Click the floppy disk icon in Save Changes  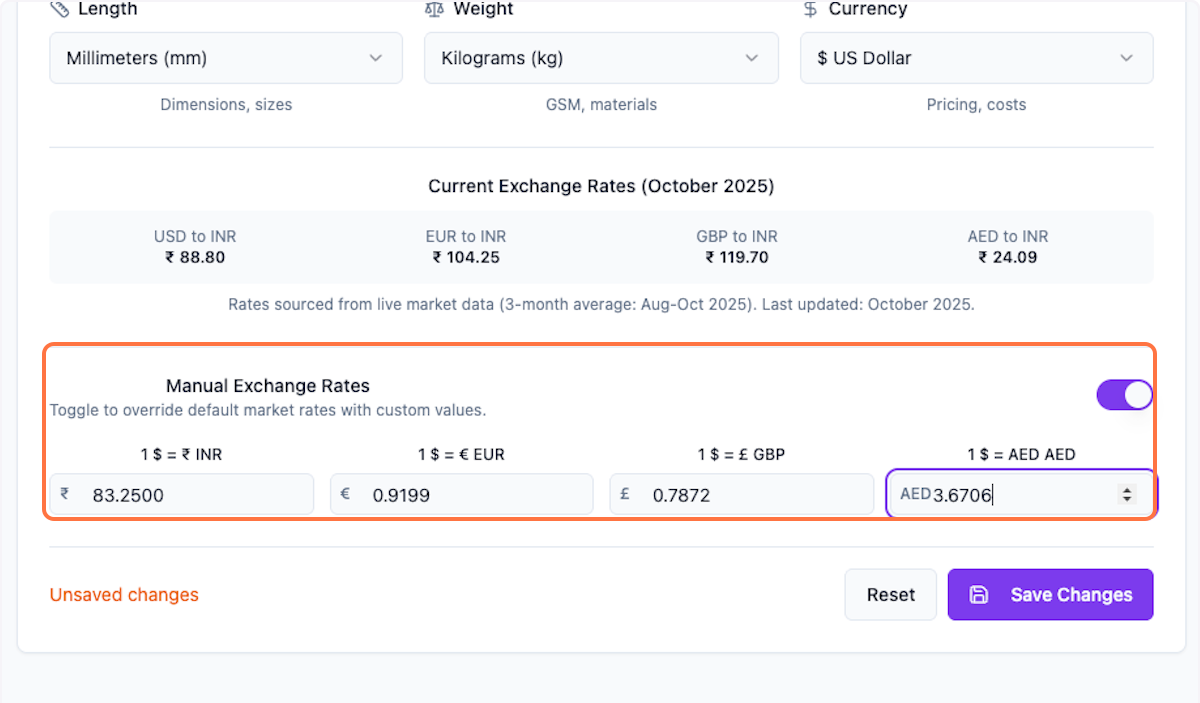click(979, 595)
